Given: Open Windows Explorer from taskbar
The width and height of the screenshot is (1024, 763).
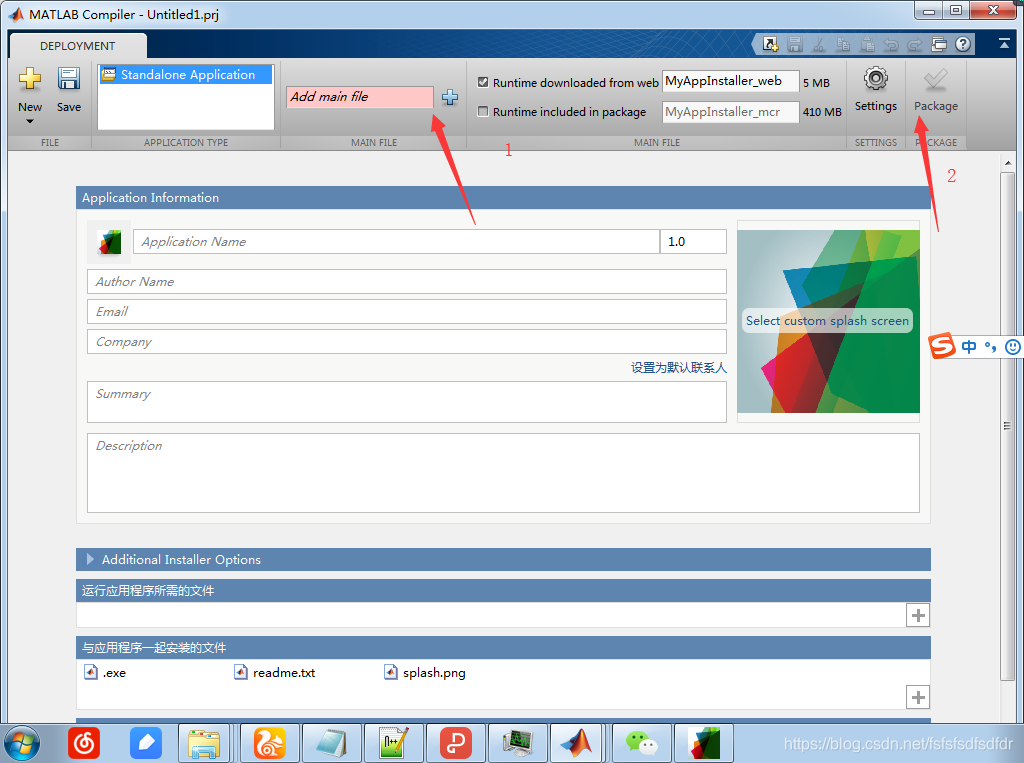Looking at the screenshot, I should [204, 743].
